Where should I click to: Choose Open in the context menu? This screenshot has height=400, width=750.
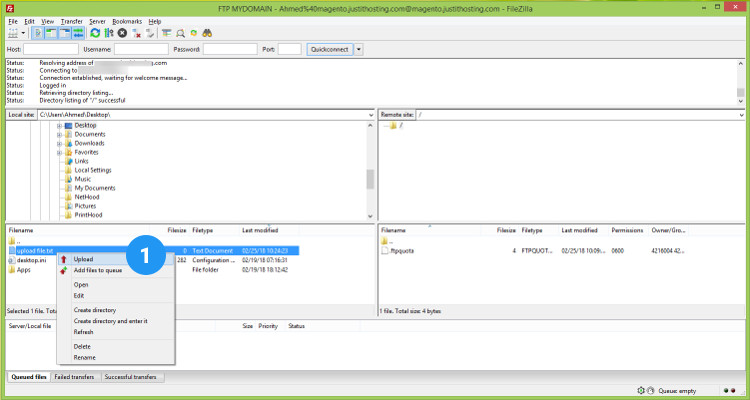coord(115,285)
